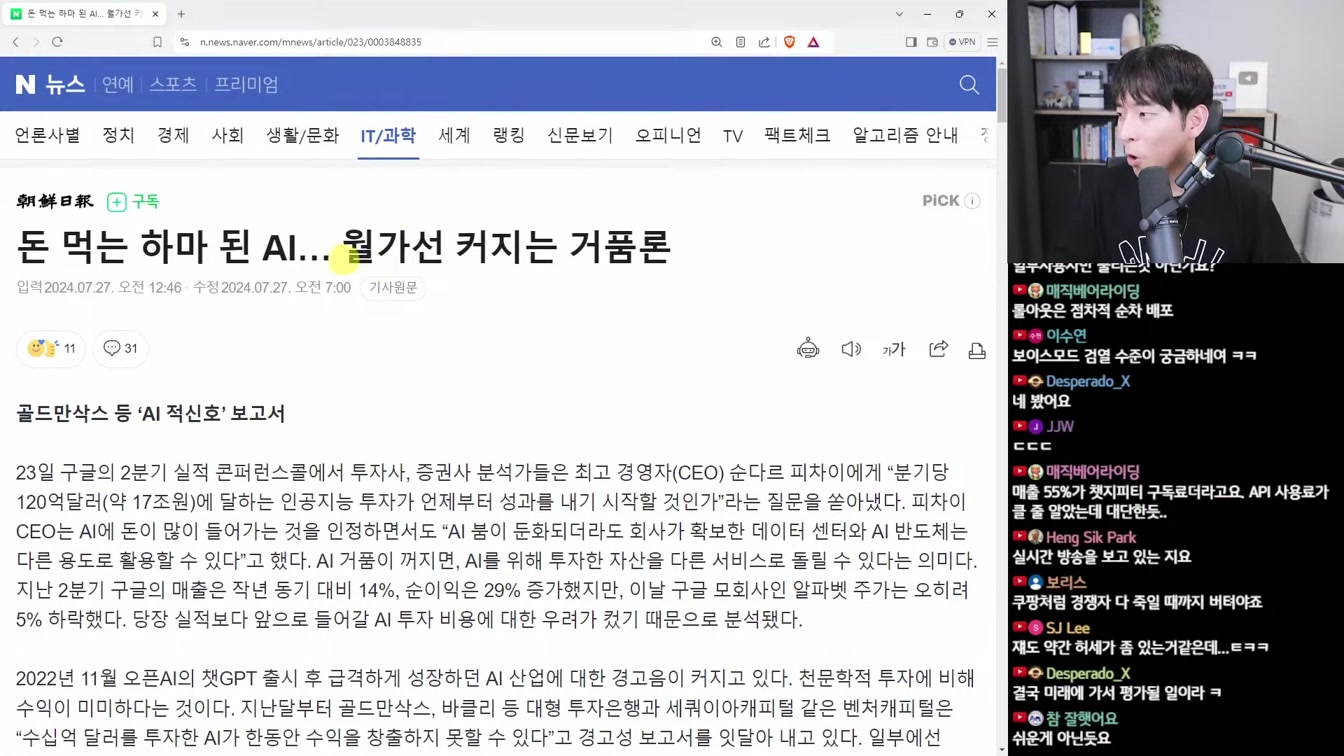Open the Brave wallet icon

pos(932,42)
